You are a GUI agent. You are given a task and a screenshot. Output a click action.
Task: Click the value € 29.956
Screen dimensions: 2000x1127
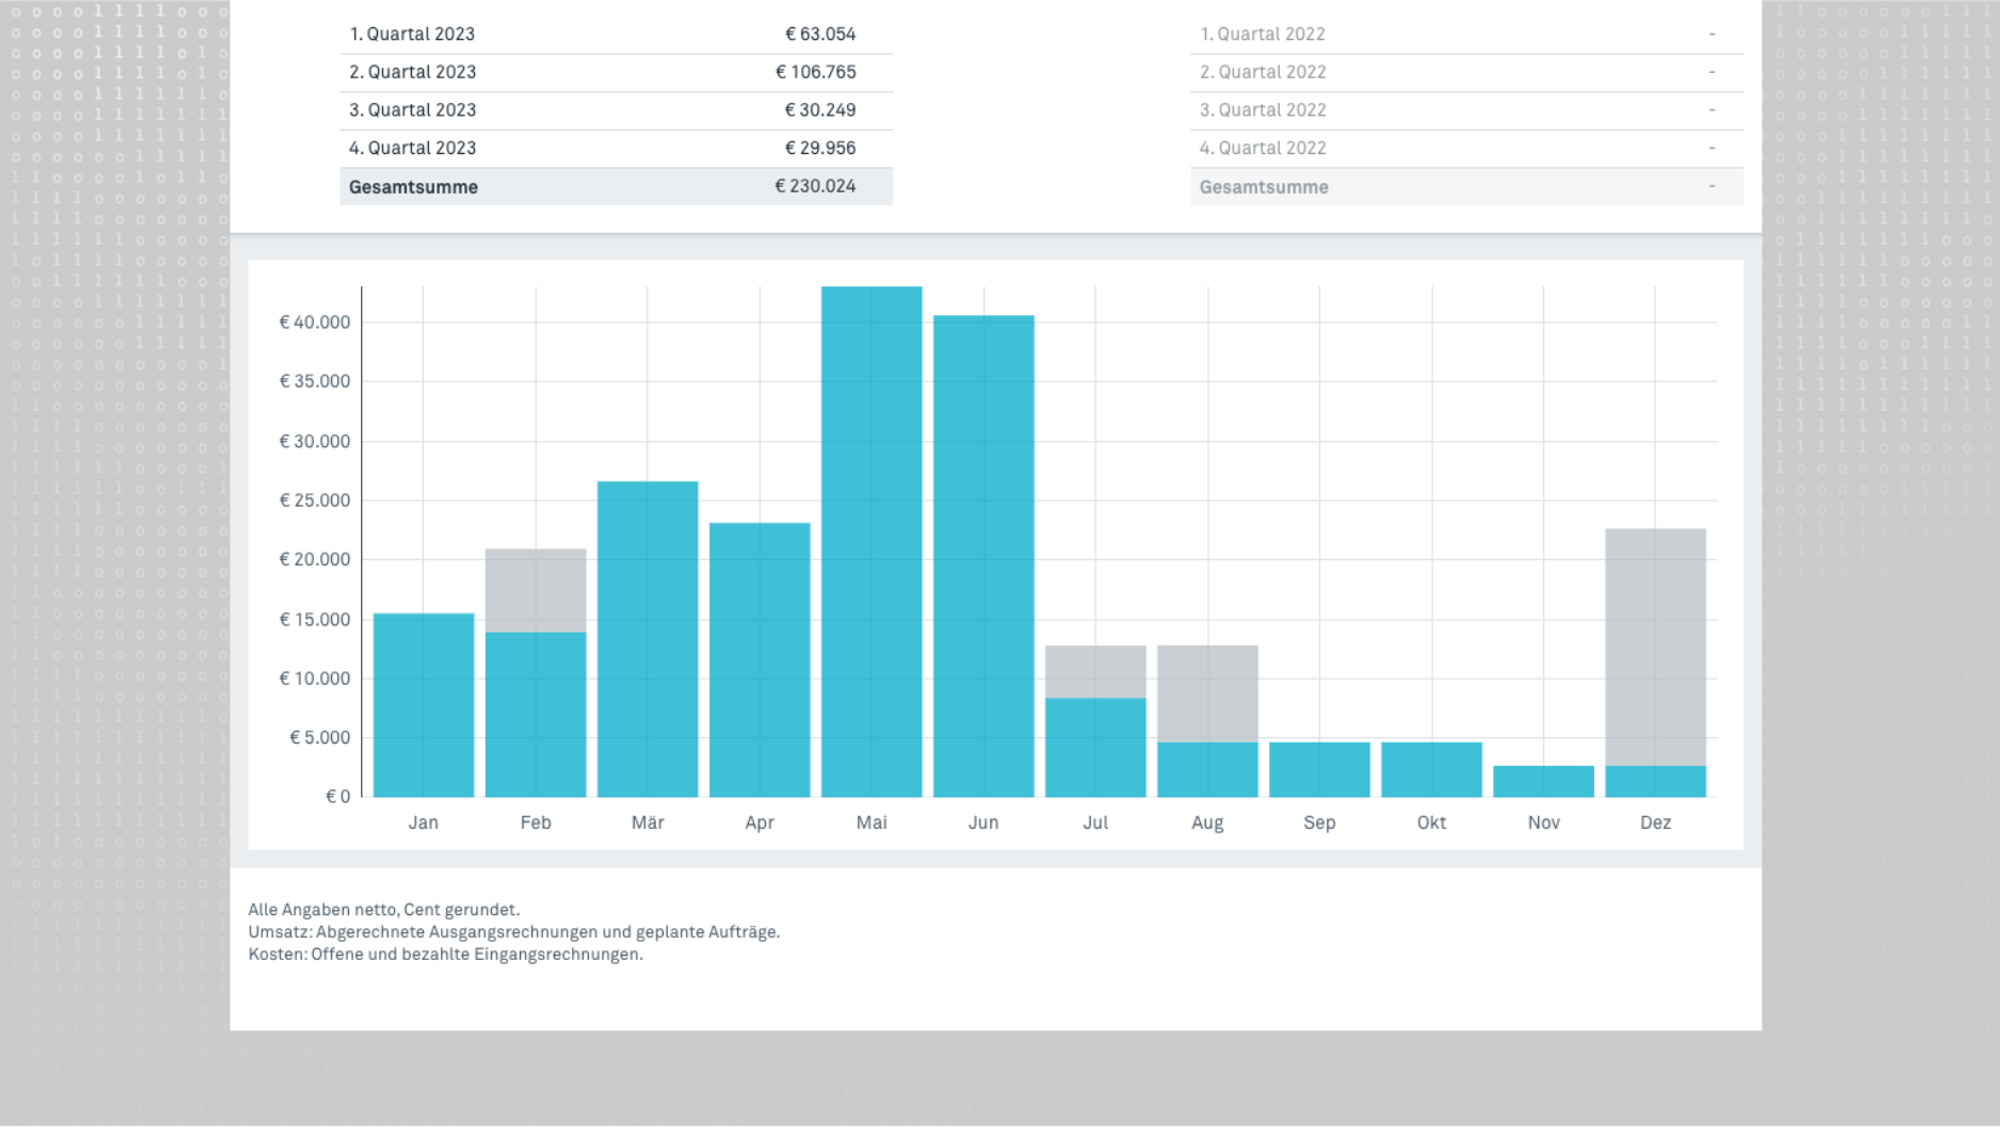(820, 148)
